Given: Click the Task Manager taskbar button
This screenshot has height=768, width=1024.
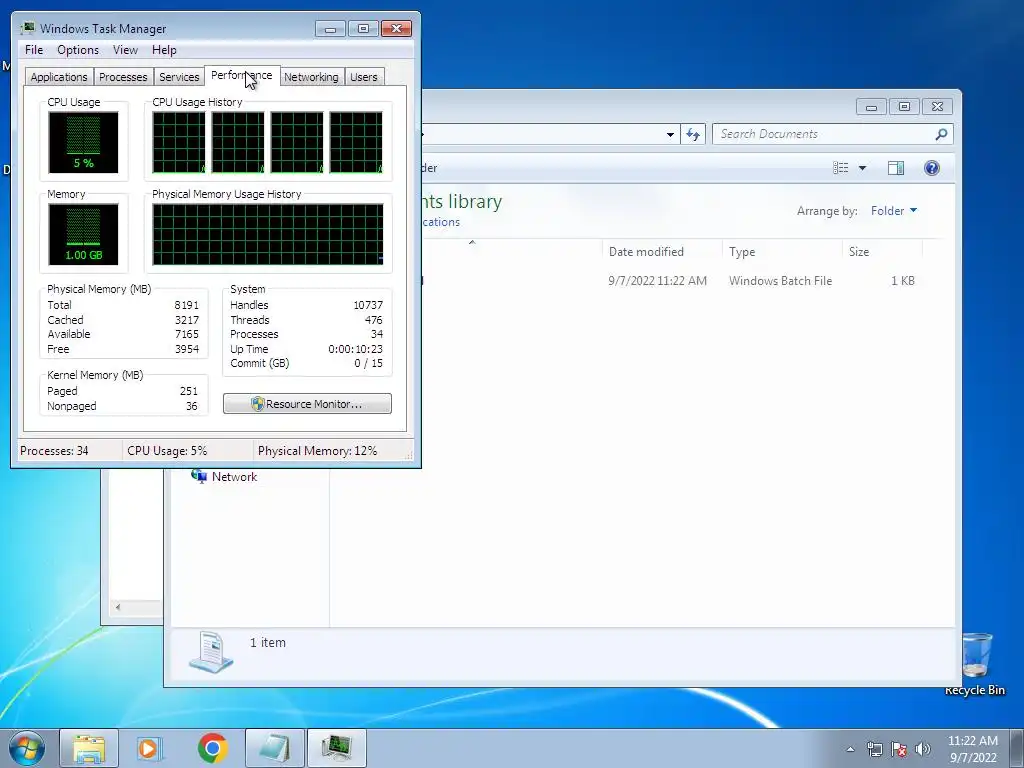Looking at the screenshot, I should [x=336, y=748].
